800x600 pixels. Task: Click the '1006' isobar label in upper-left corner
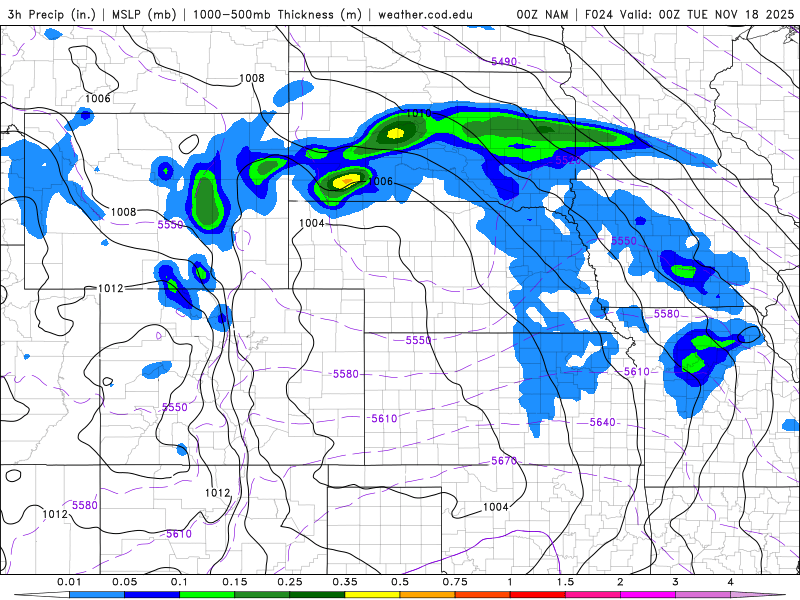click(x=98, y=98)
